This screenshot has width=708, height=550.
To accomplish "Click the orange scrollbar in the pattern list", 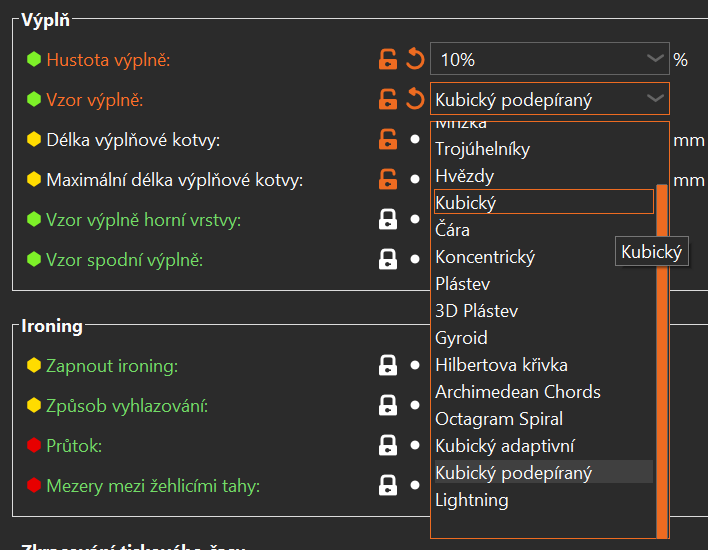I will tap(662, 350).
